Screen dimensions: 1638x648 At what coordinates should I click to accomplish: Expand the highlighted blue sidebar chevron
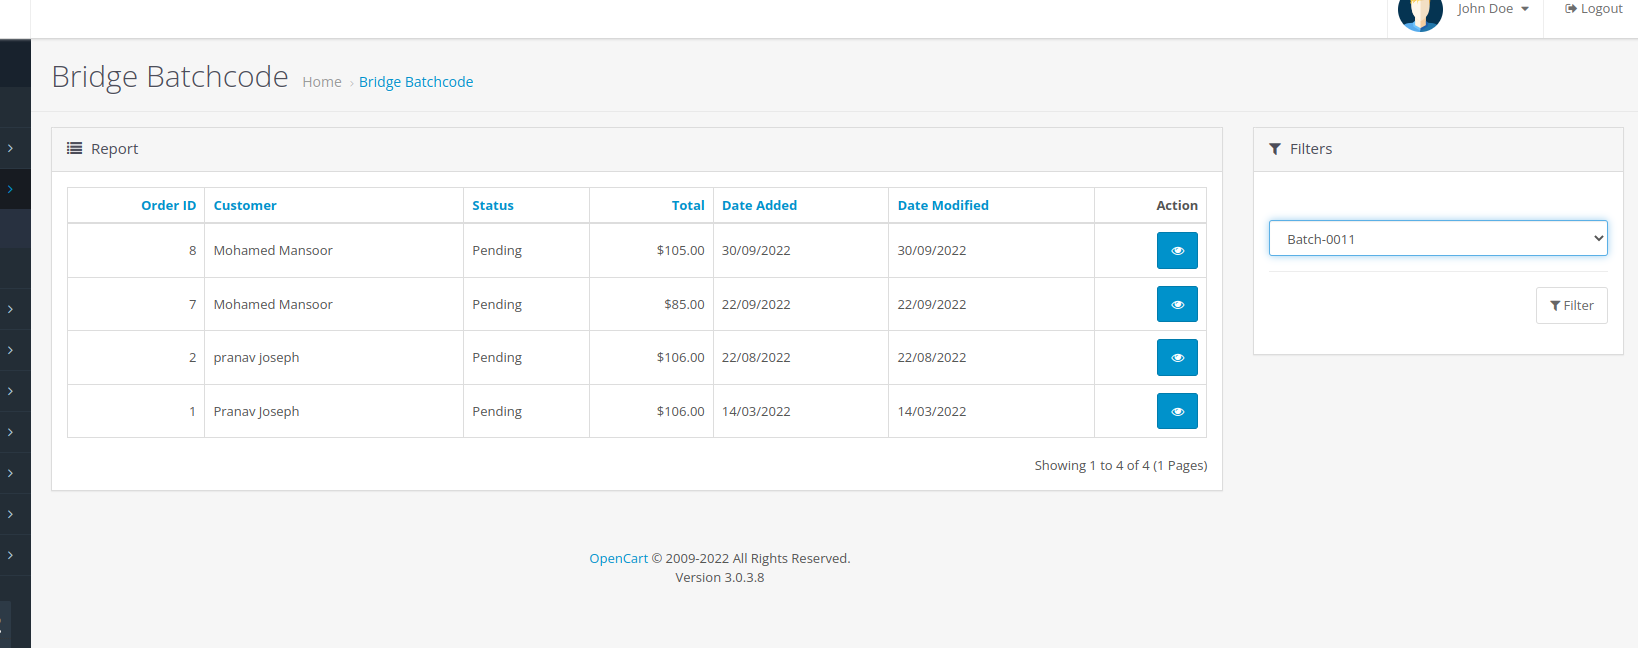pyautogui.click(x=11, y=189)
